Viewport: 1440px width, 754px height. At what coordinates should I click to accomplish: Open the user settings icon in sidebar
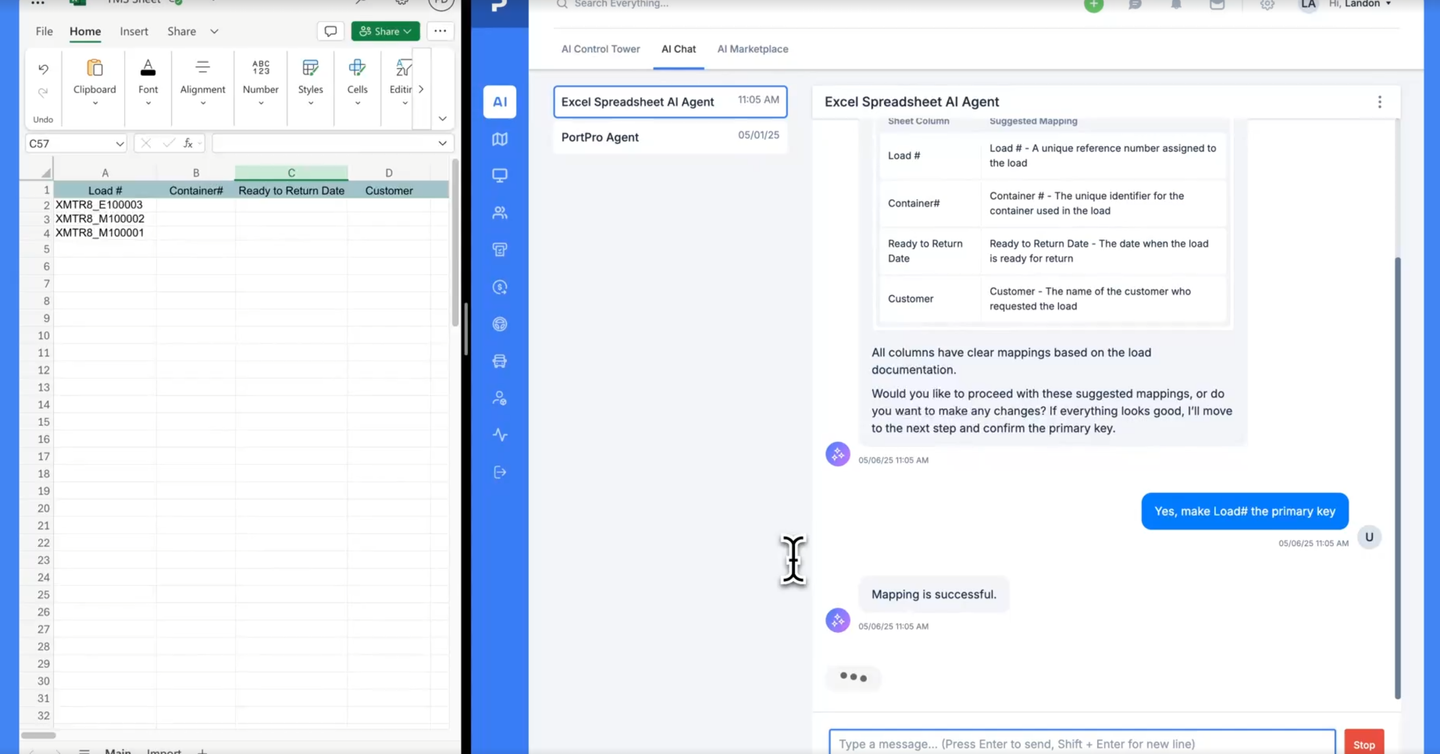pos(500,398)
